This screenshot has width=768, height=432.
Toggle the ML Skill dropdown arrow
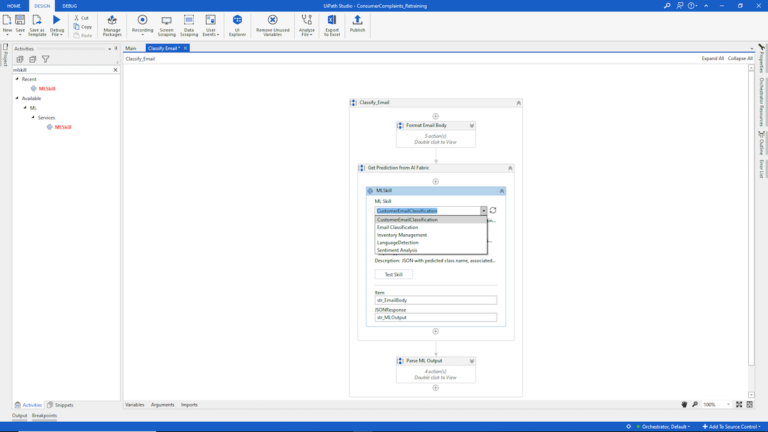coord(483,211)
